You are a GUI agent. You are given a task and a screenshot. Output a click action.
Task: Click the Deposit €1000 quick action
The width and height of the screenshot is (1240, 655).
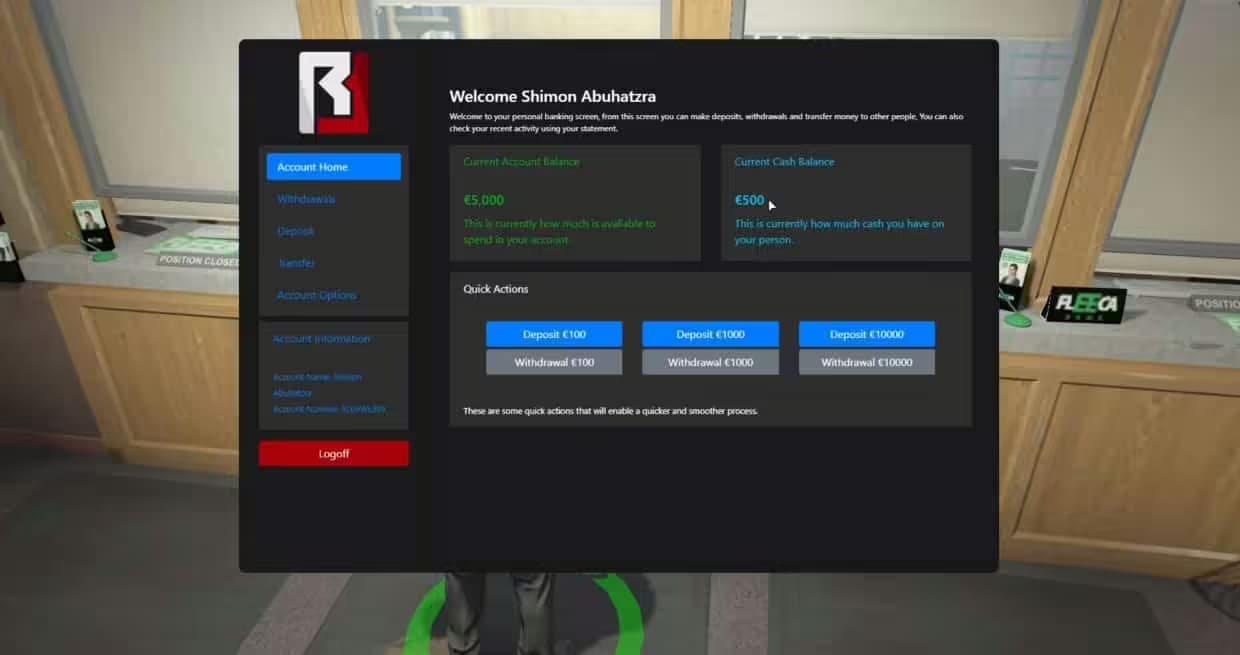(710, 333)
